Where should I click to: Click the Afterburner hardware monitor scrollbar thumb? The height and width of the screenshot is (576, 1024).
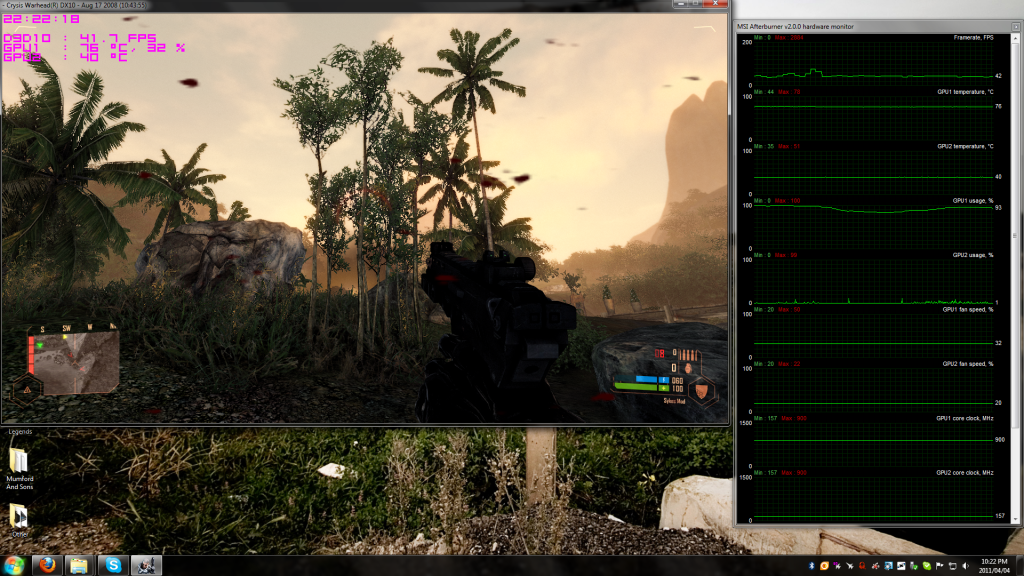point(1016,235)
